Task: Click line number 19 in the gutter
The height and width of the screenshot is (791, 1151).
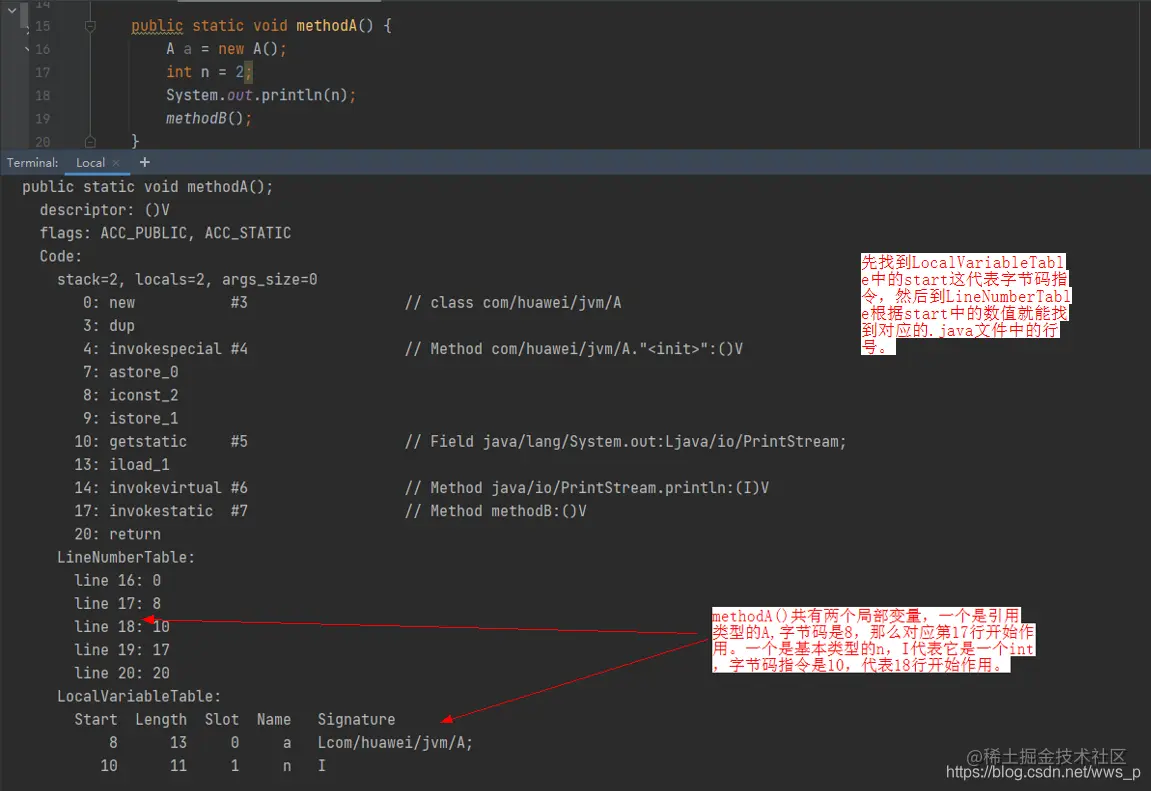Action: (x=43, y=119)
